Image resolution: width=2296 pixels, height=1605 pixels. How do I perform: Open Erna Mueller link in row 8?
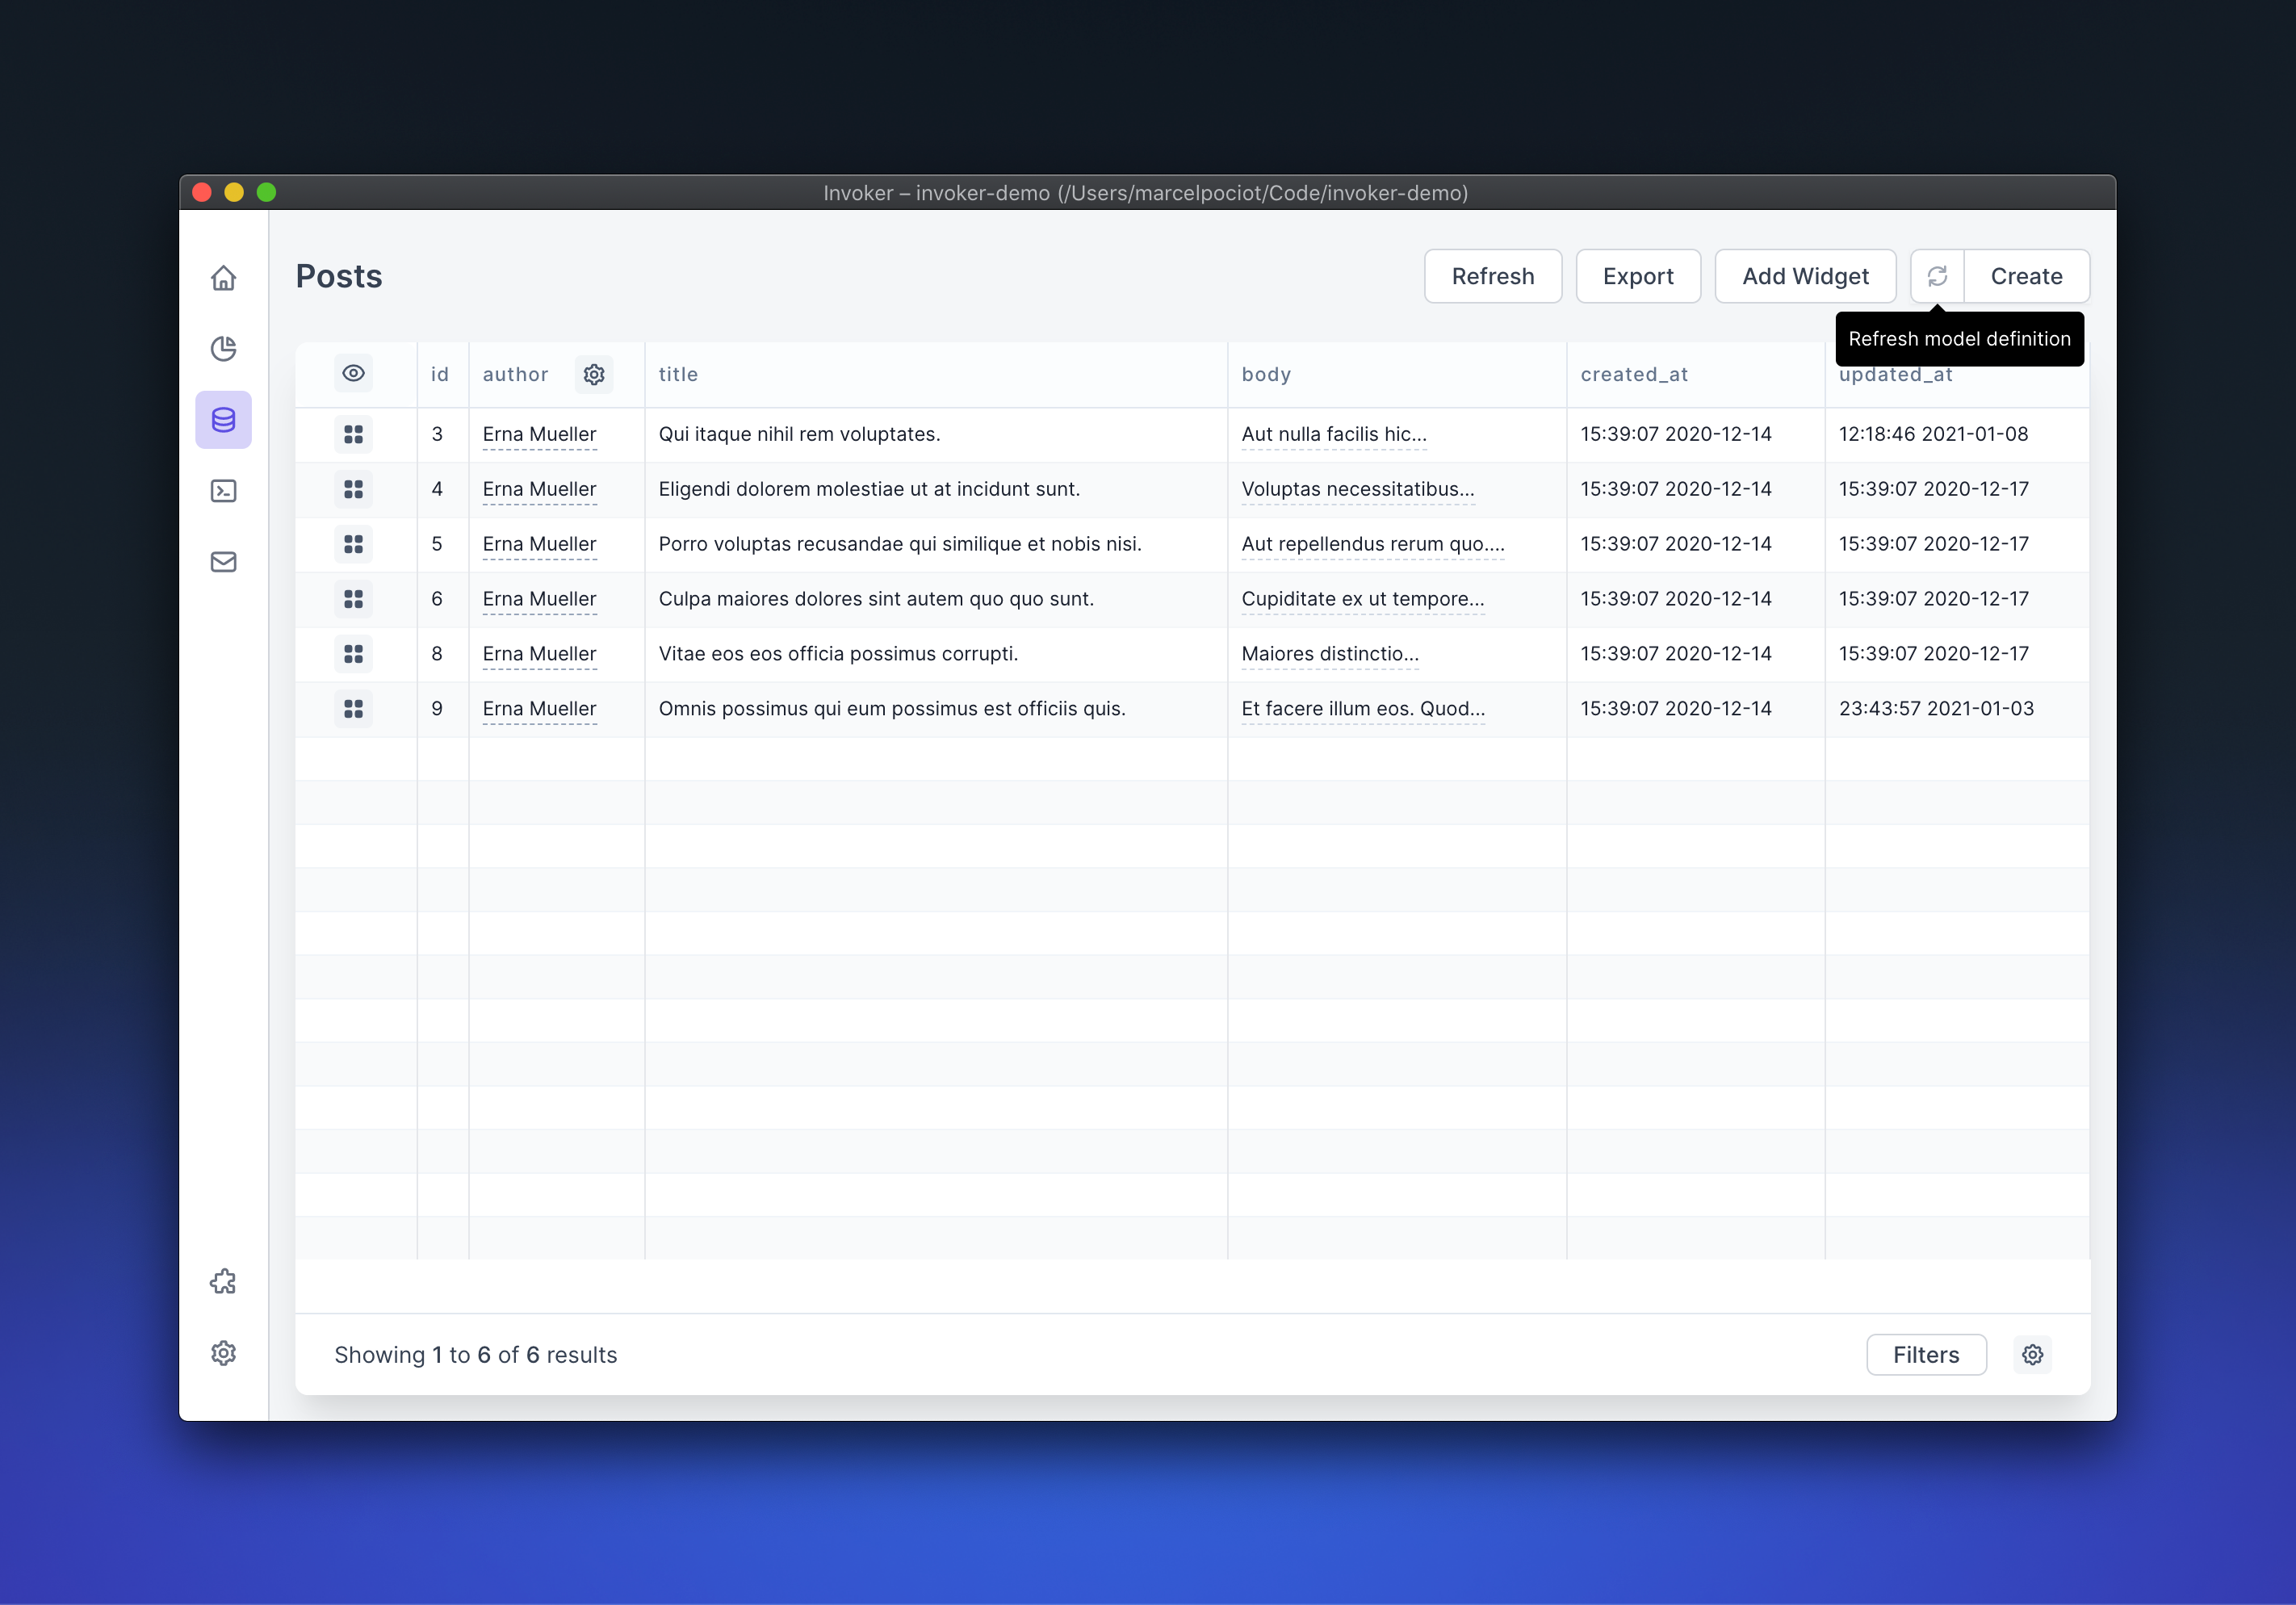(x=539, y=654)
